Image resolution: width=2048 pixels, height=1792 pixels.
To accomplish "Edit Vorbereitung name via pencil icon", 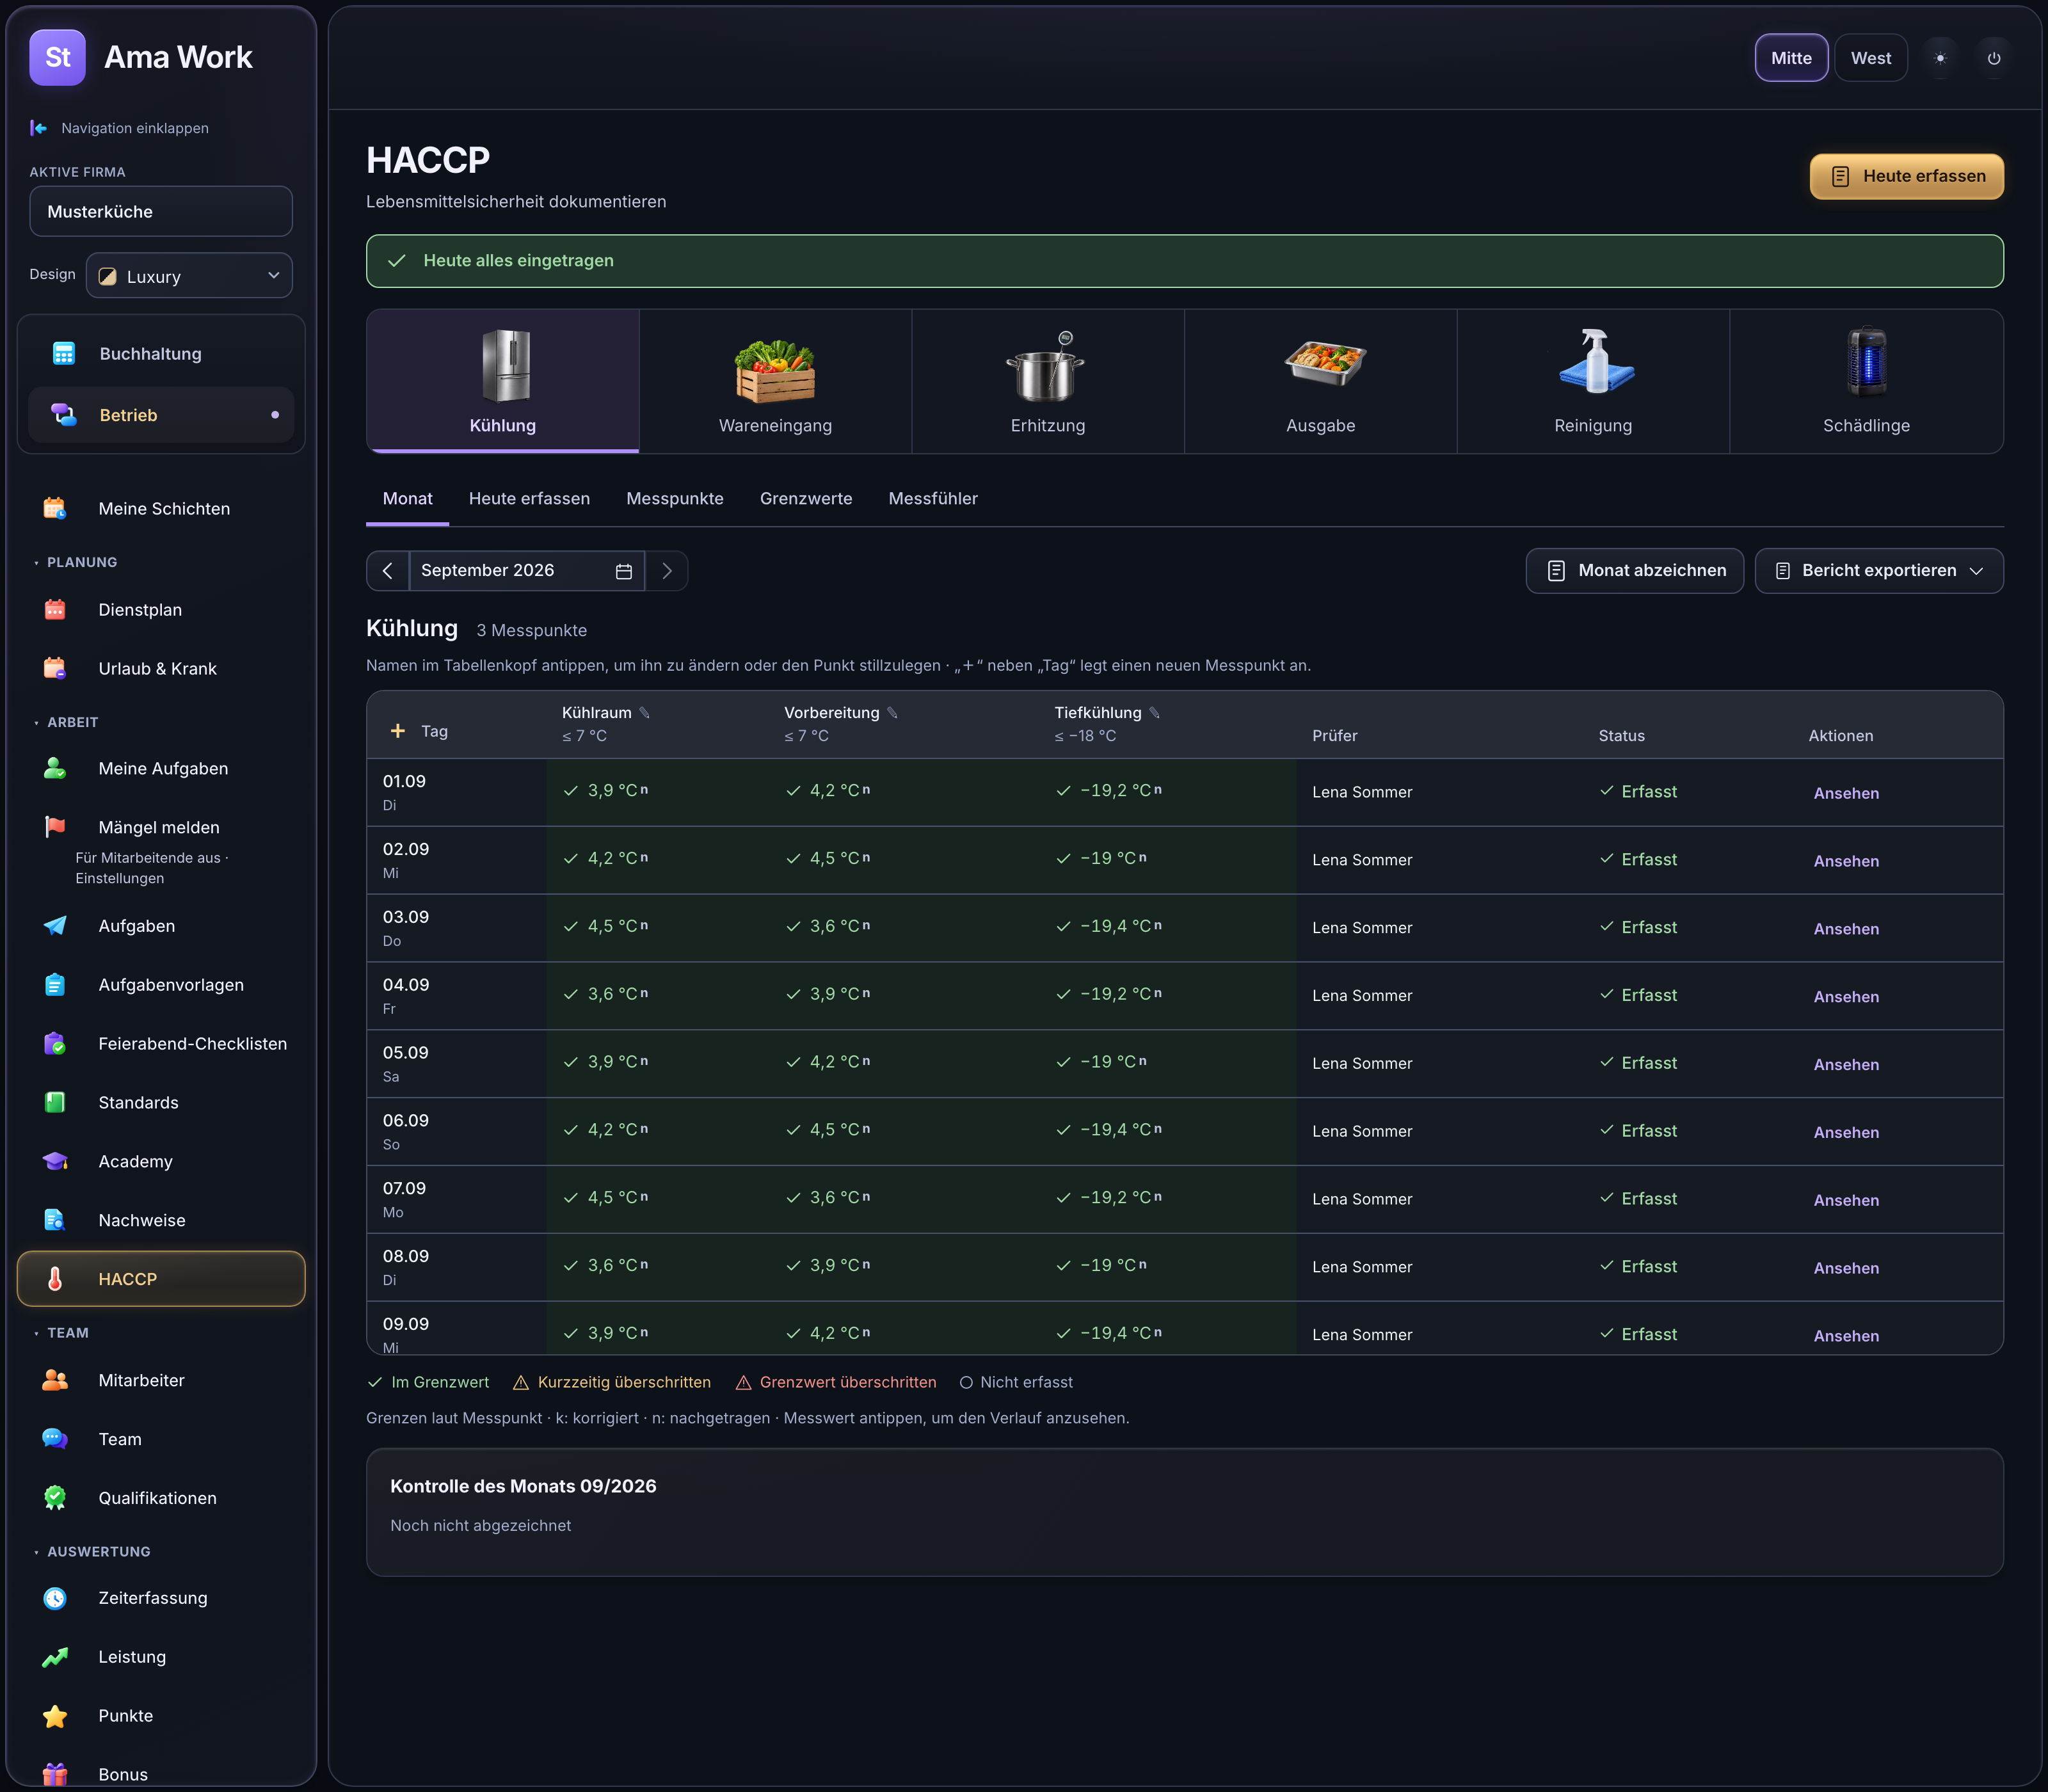I will pos(893,713).
